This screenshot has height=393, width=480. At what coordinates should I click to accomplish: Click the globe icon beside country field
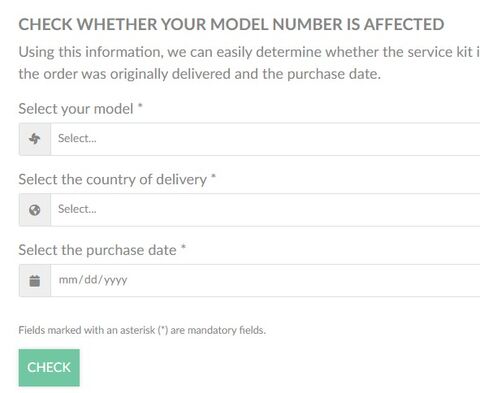click(35, 210)
